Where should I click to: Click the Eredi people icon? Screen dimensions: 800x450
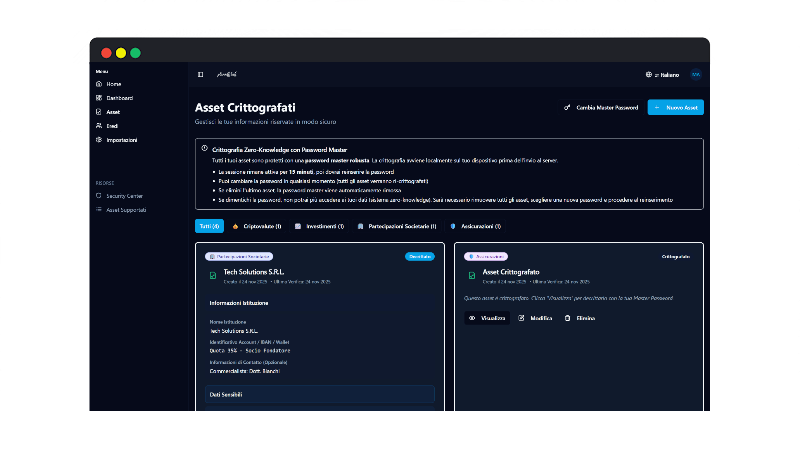pyautogui.click(x=99, y=126)
